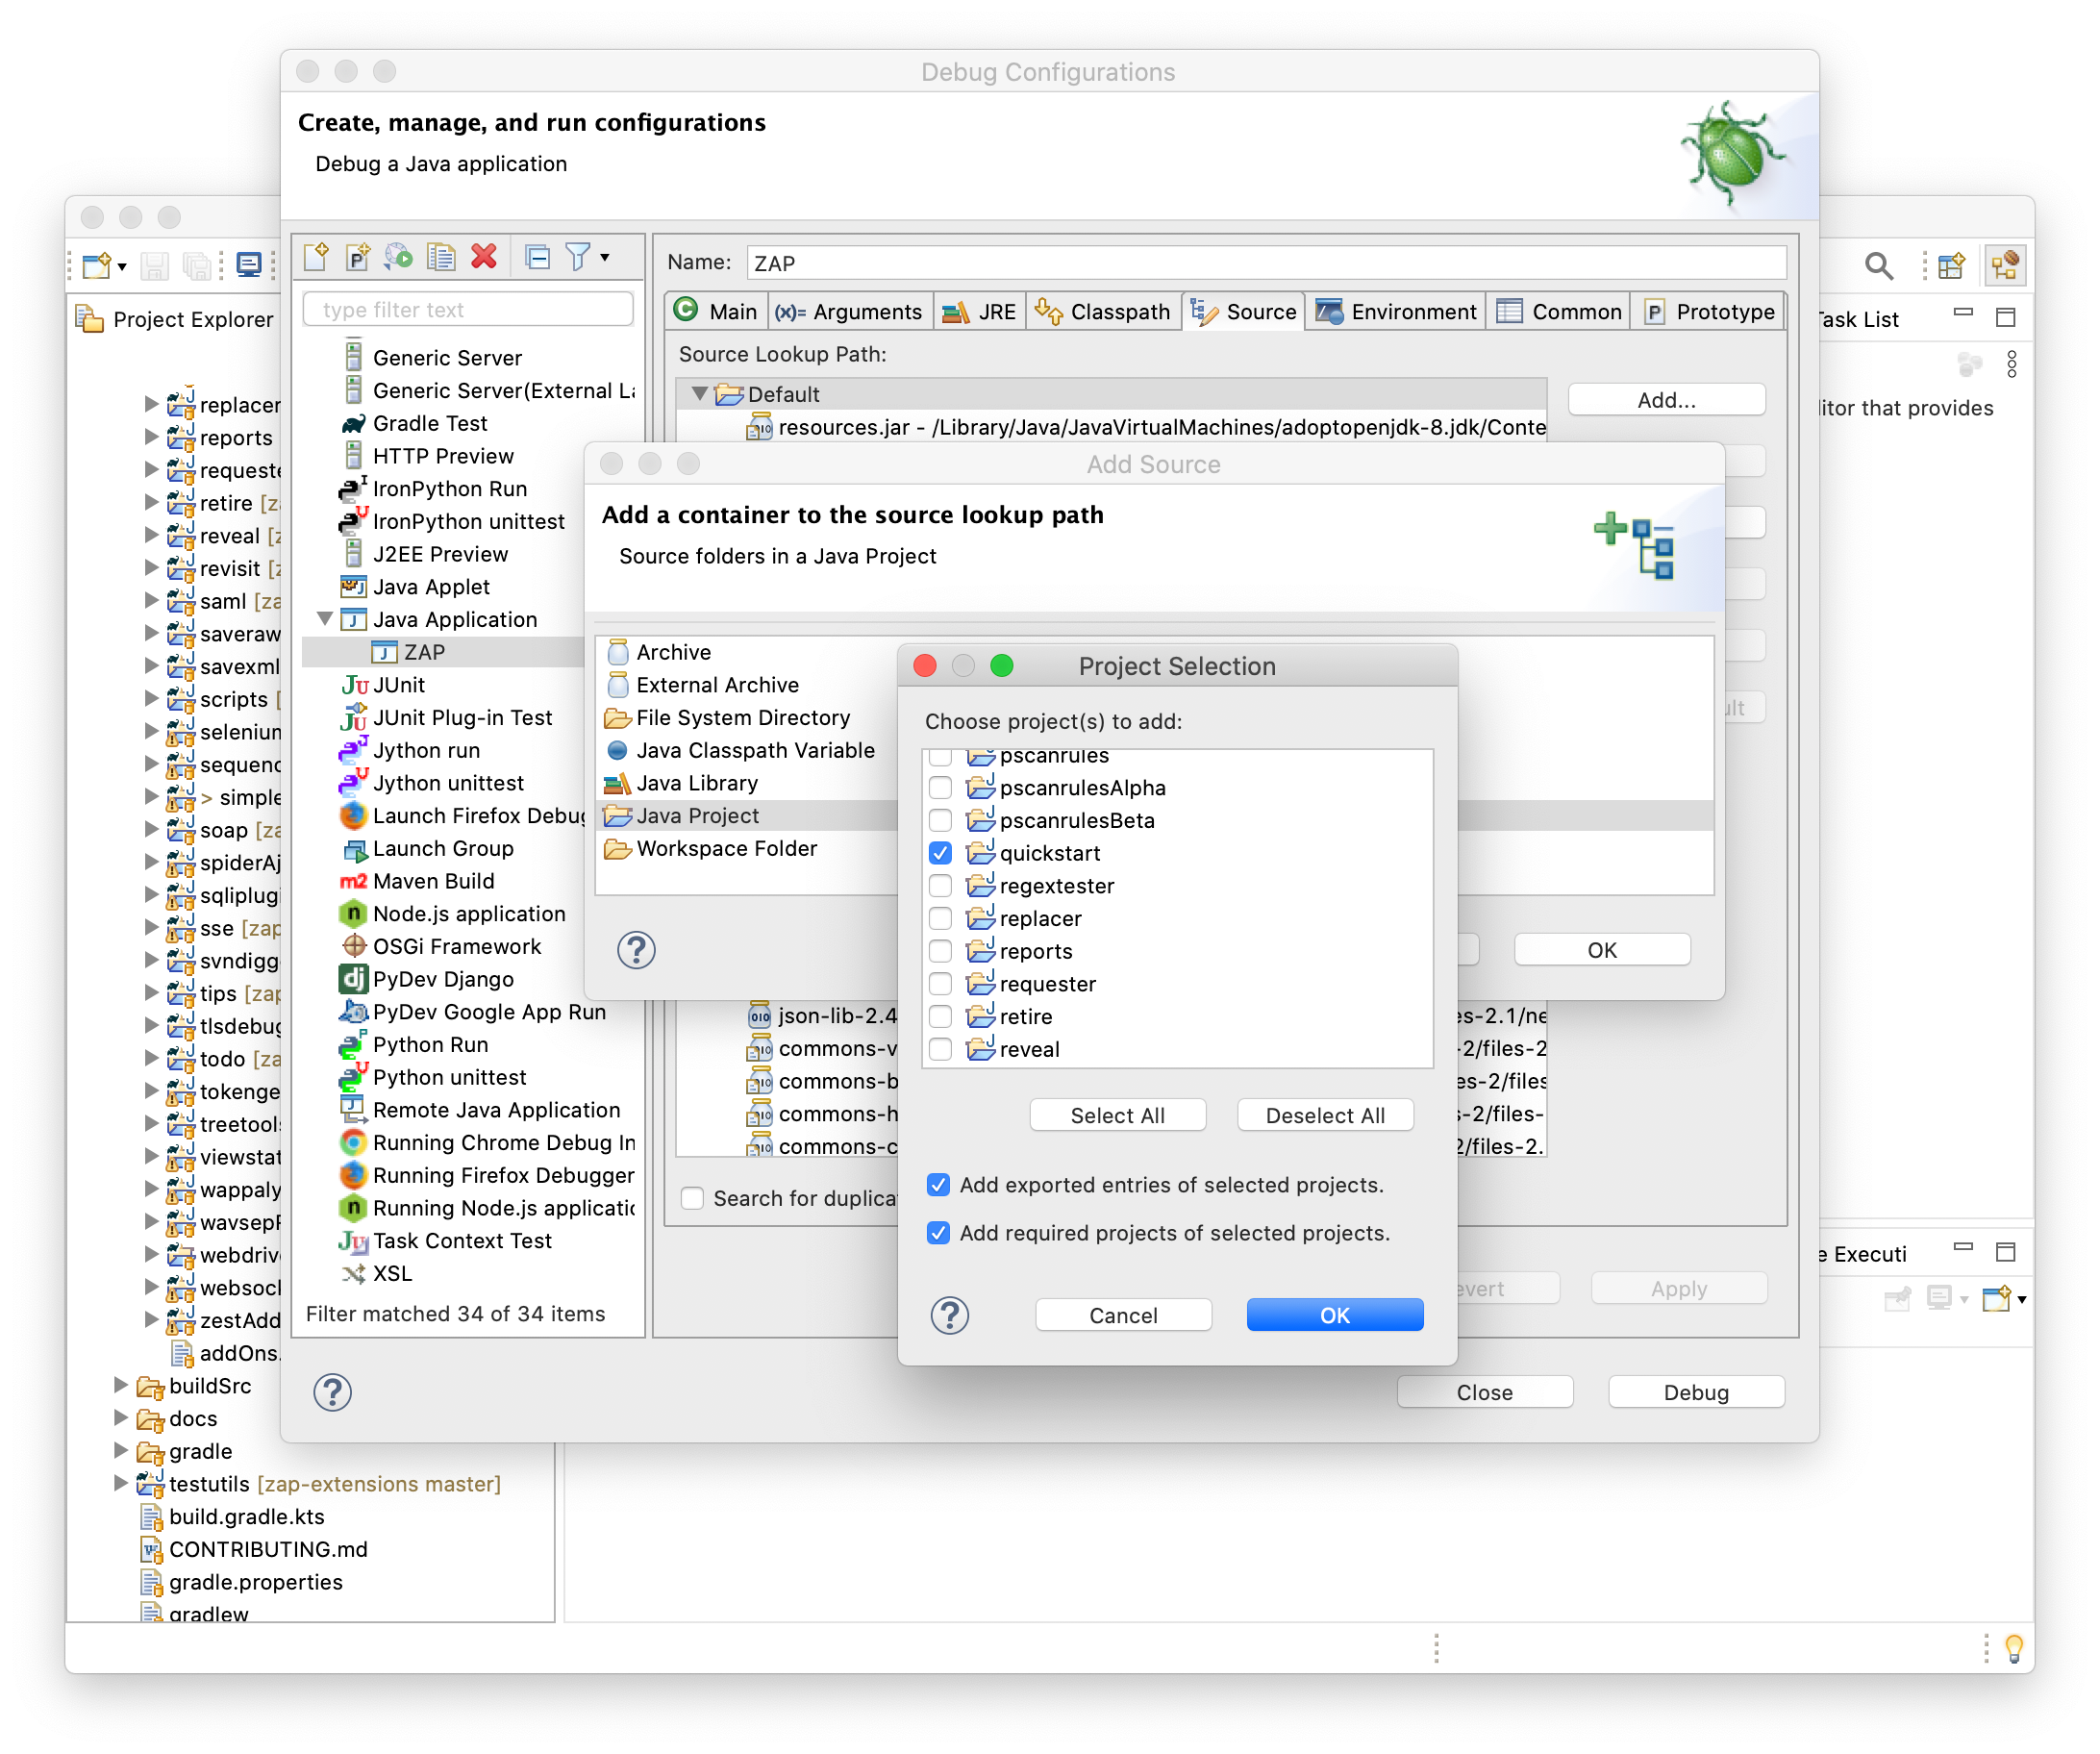Viewport: 2100px width, 1754px height.
Task: Click the Select All button
Action: (1117, 1114)
